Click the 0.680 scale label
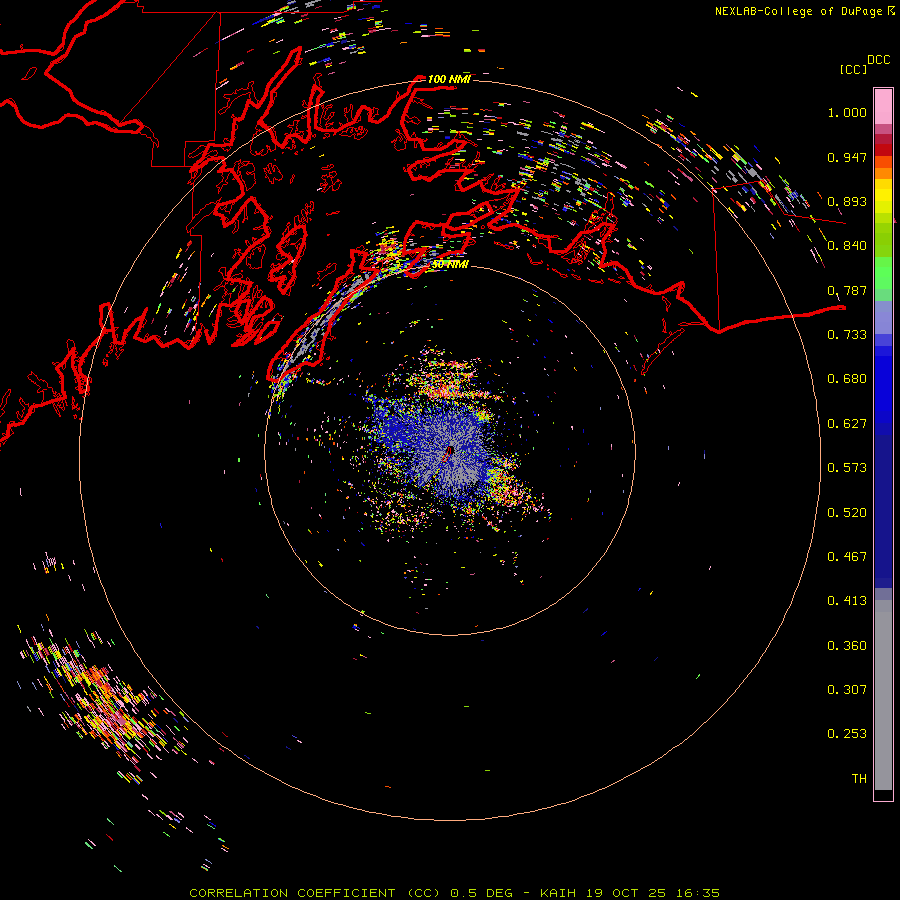 pyautogui.click(x=847, y=379)
